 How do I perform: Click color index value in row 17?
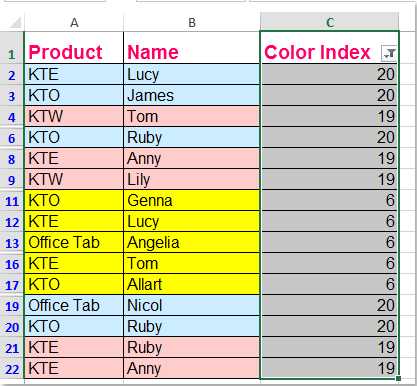pyautogui.click(x=329, y=284)
